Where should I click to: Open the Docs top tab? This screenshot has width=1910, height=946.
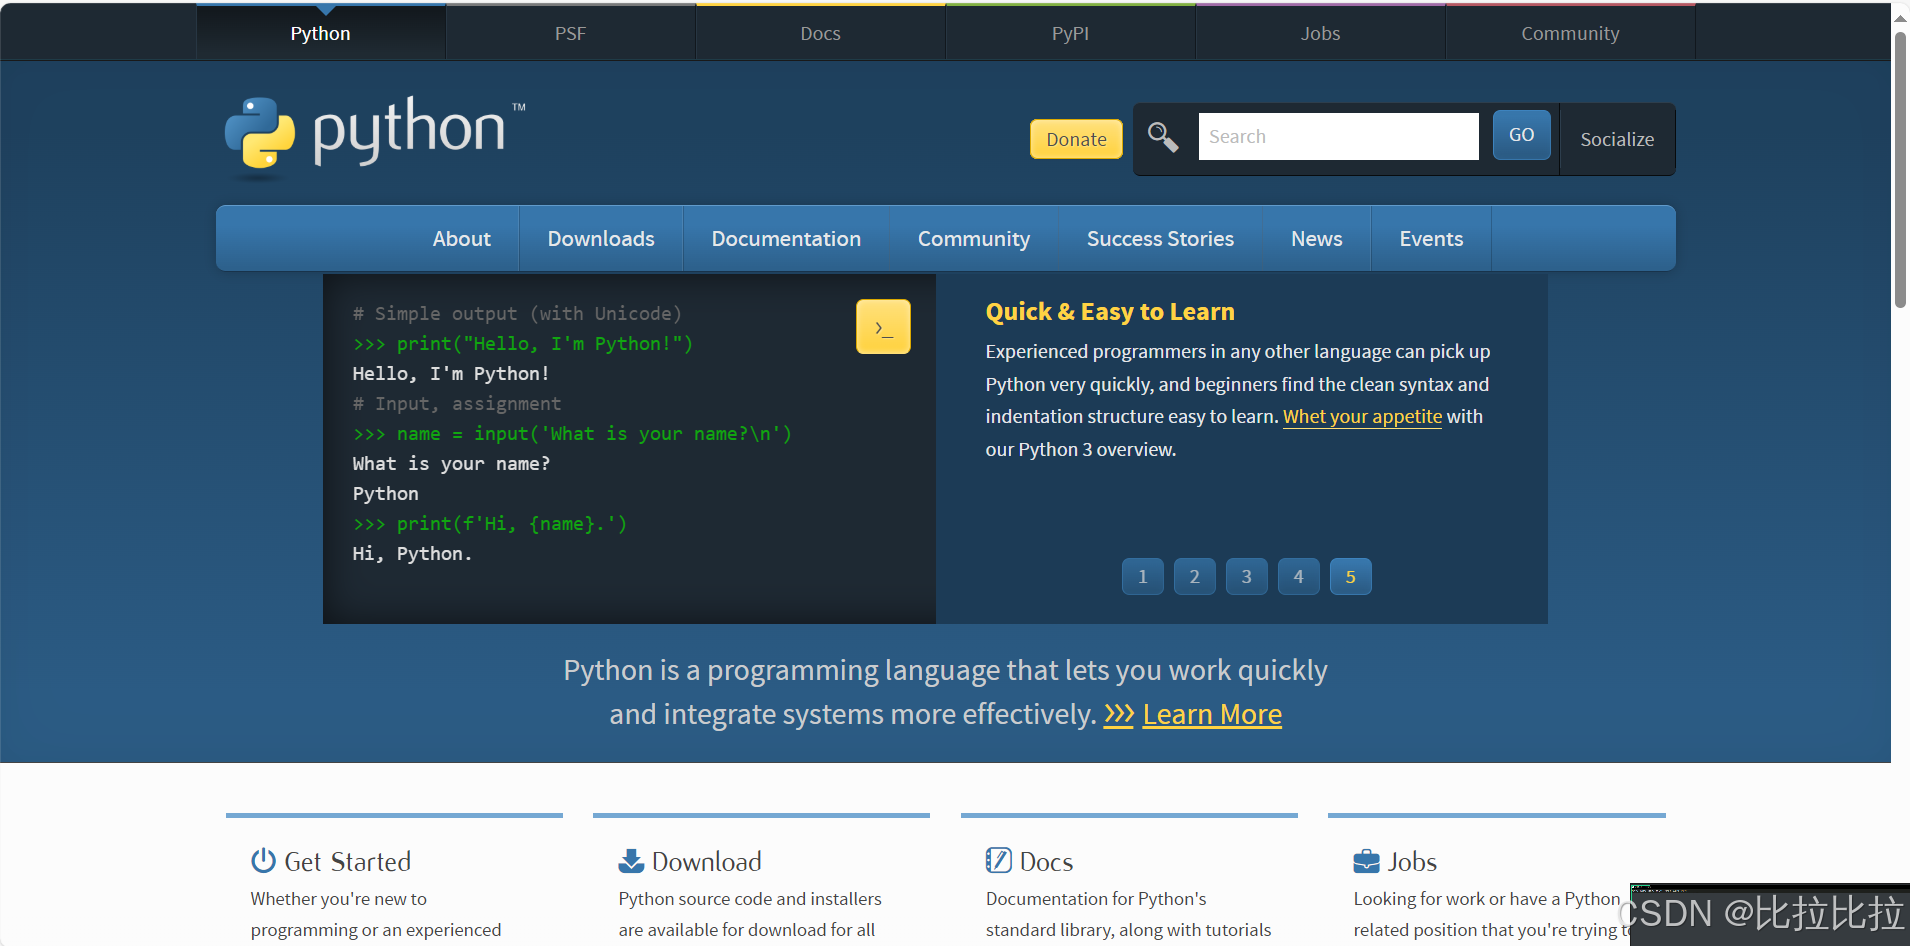tap(820, 33)
